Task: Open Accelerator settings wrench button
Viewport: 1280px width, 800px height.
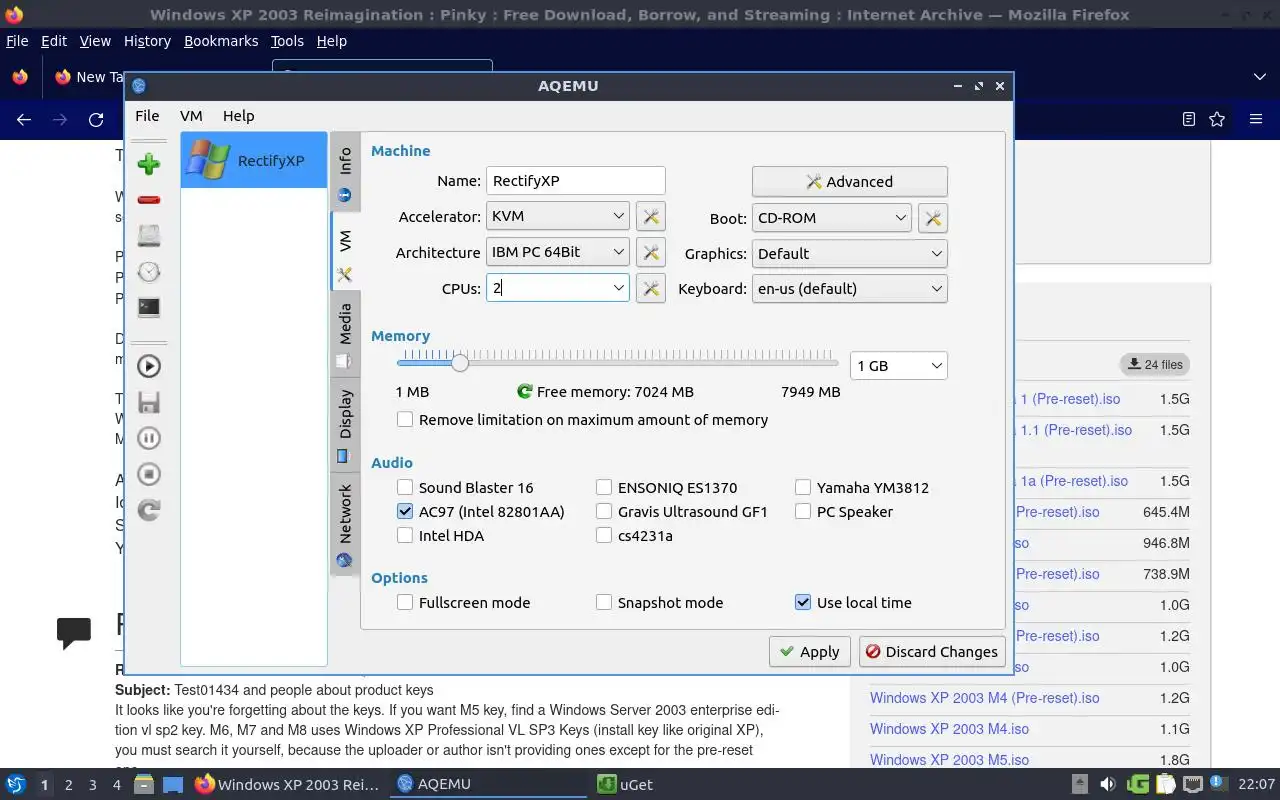Action: (x=651, y=217)
